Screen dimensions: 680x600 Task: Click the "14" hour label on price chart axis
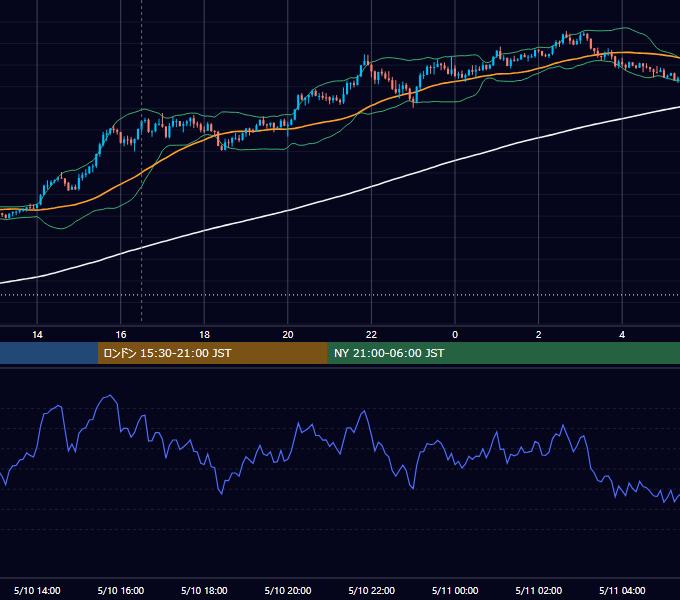click(37, 335)
